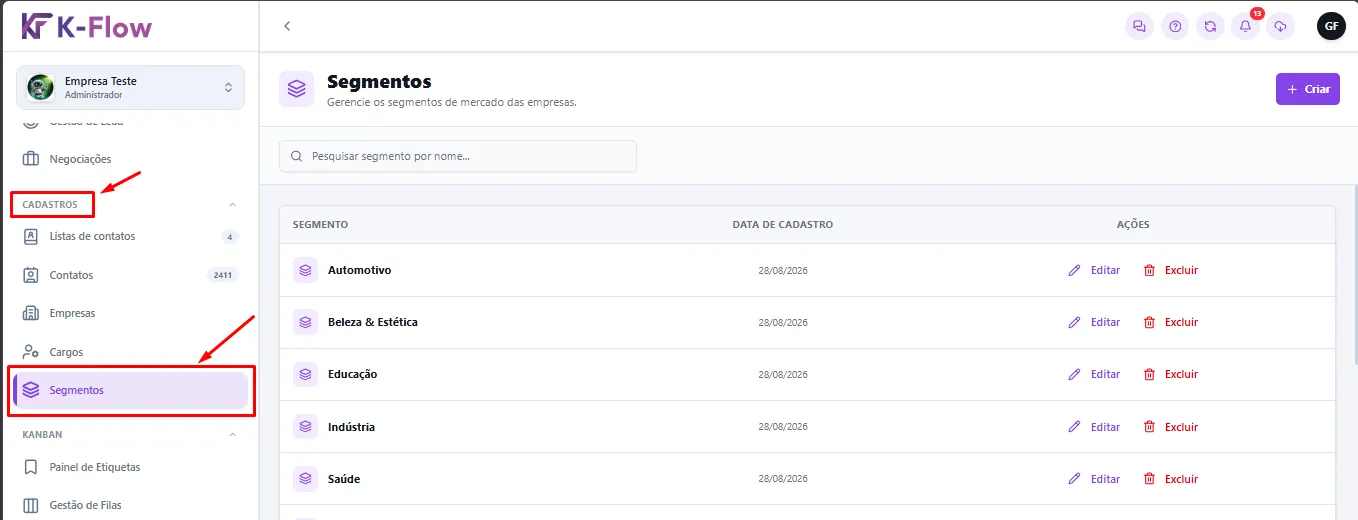The width and height of the screenshot is (1358, 520).
Task: Select the Beleza & Estética segment name
Action: [373, 322]
